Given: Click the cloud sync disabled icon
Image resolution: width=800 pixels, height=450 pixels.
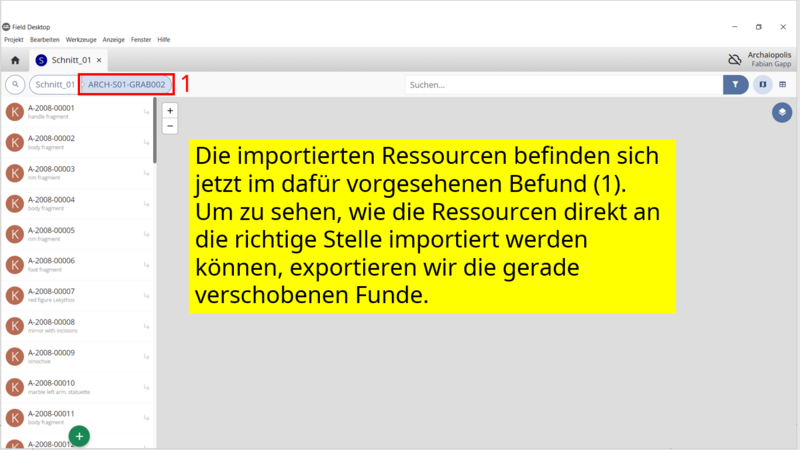Looking at the screenshot, I should click(735, 60).
